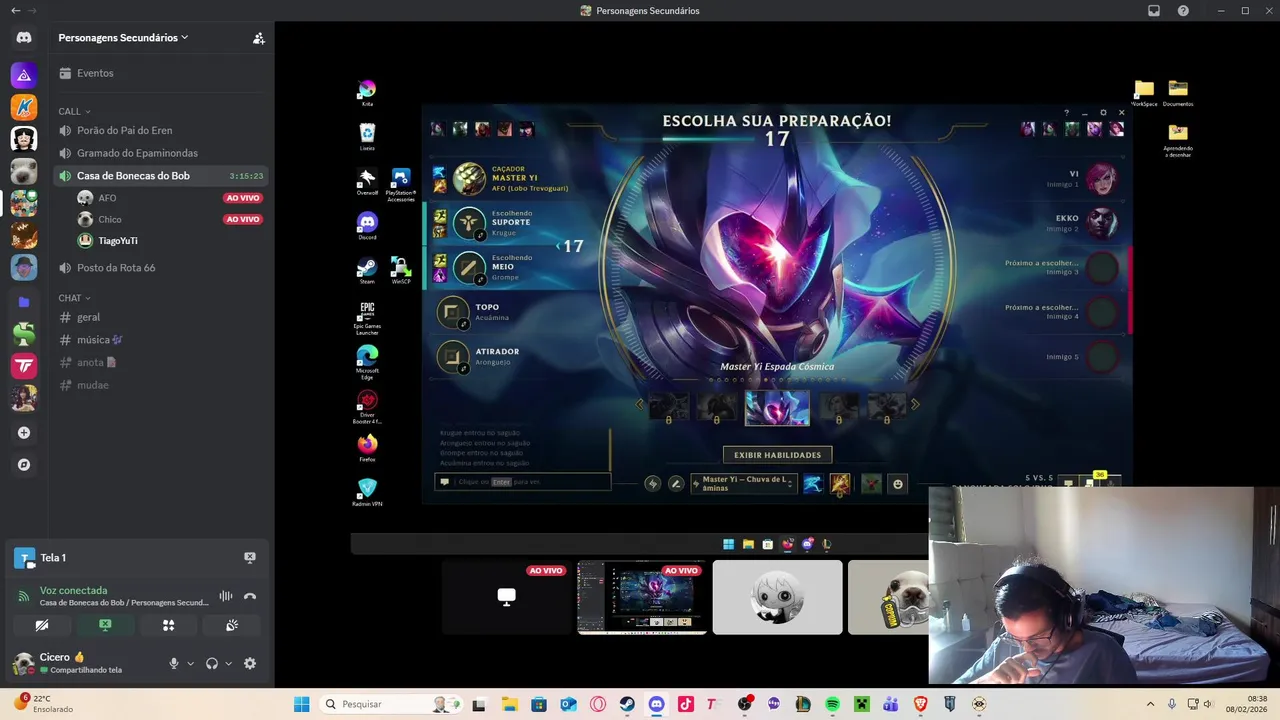This screenshot has width=1280, height=720.
Task: Open the server folder icon in sidebar
Action: [24, 301]
